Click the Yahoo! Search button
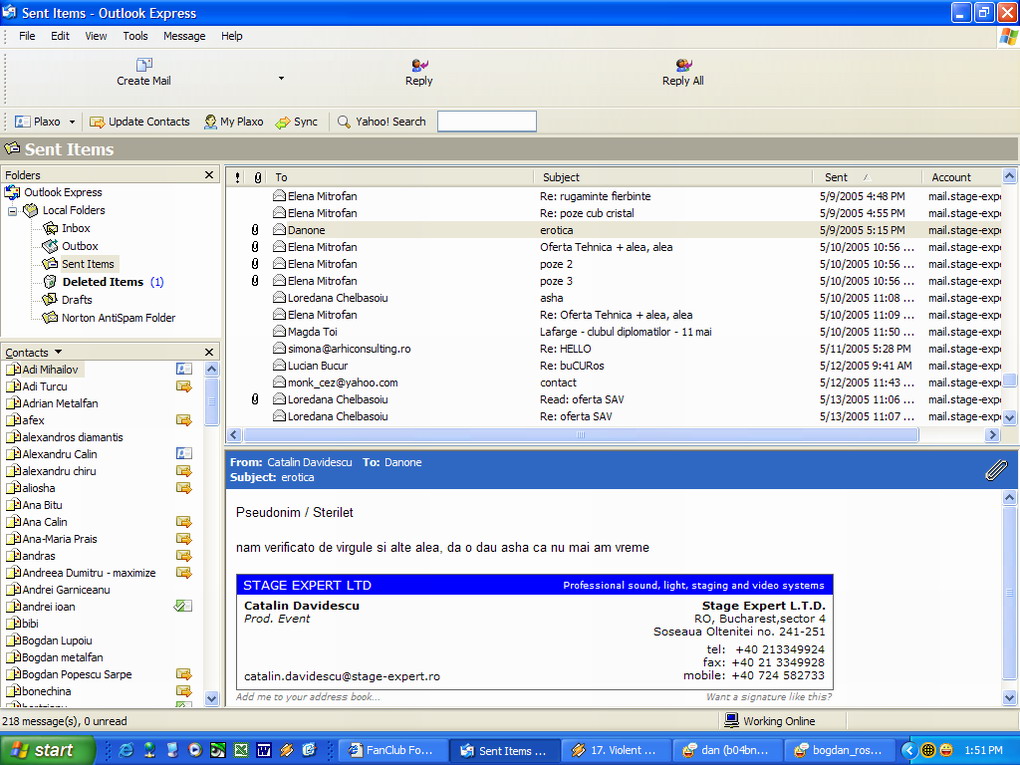 (382, 122)
